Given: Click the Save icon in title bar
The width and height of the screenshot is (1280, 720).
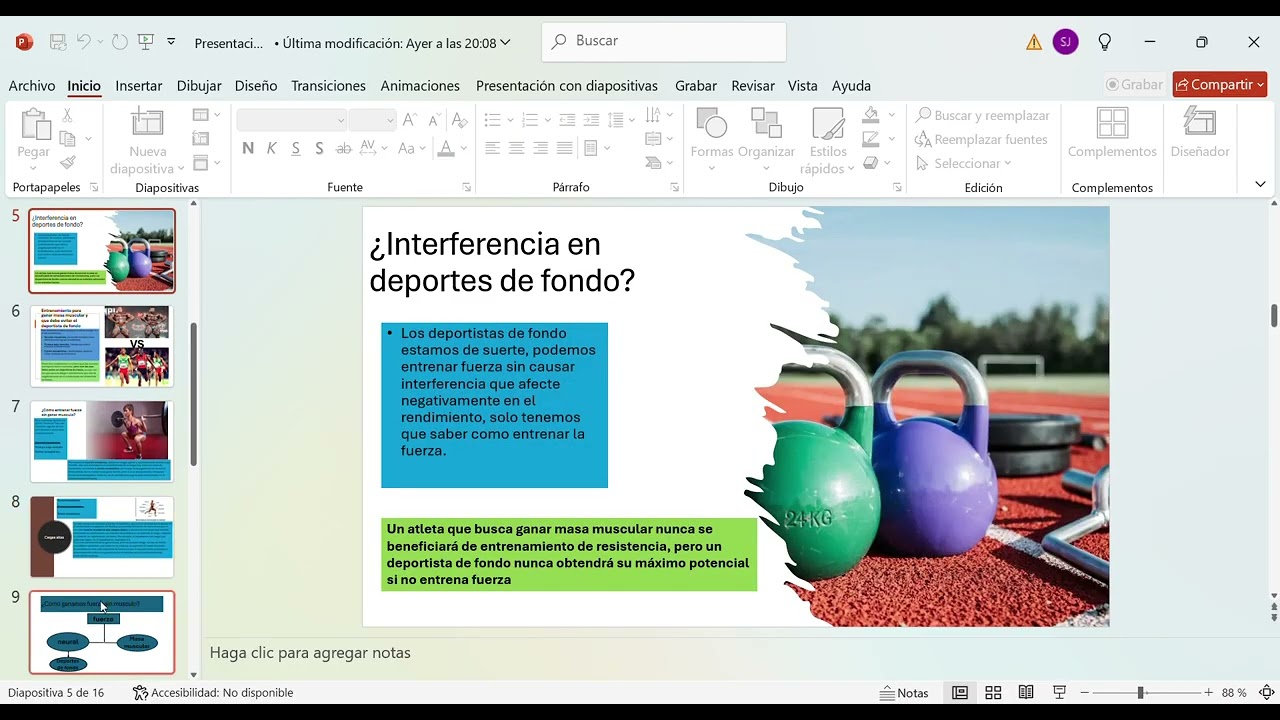Looking at the screenshot, I should (x=58, y=42).
